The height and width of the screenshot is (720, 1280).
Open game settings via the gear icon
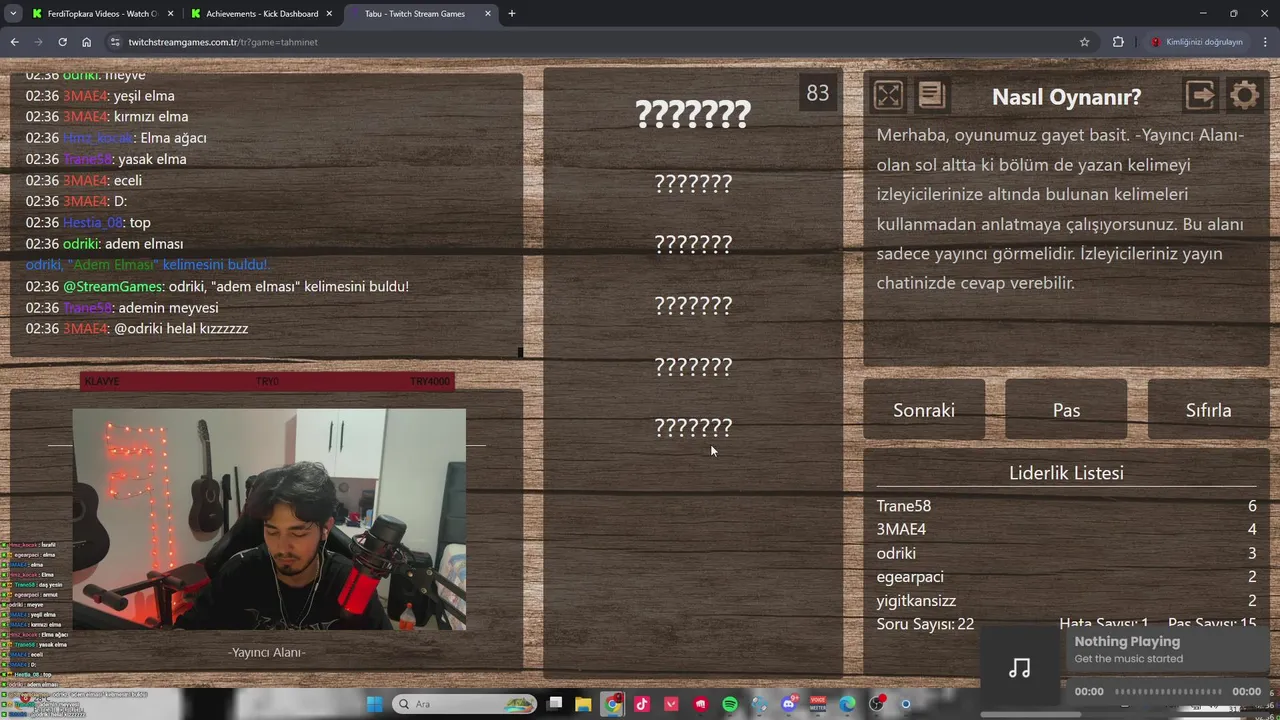click(x=1245, y=95)
